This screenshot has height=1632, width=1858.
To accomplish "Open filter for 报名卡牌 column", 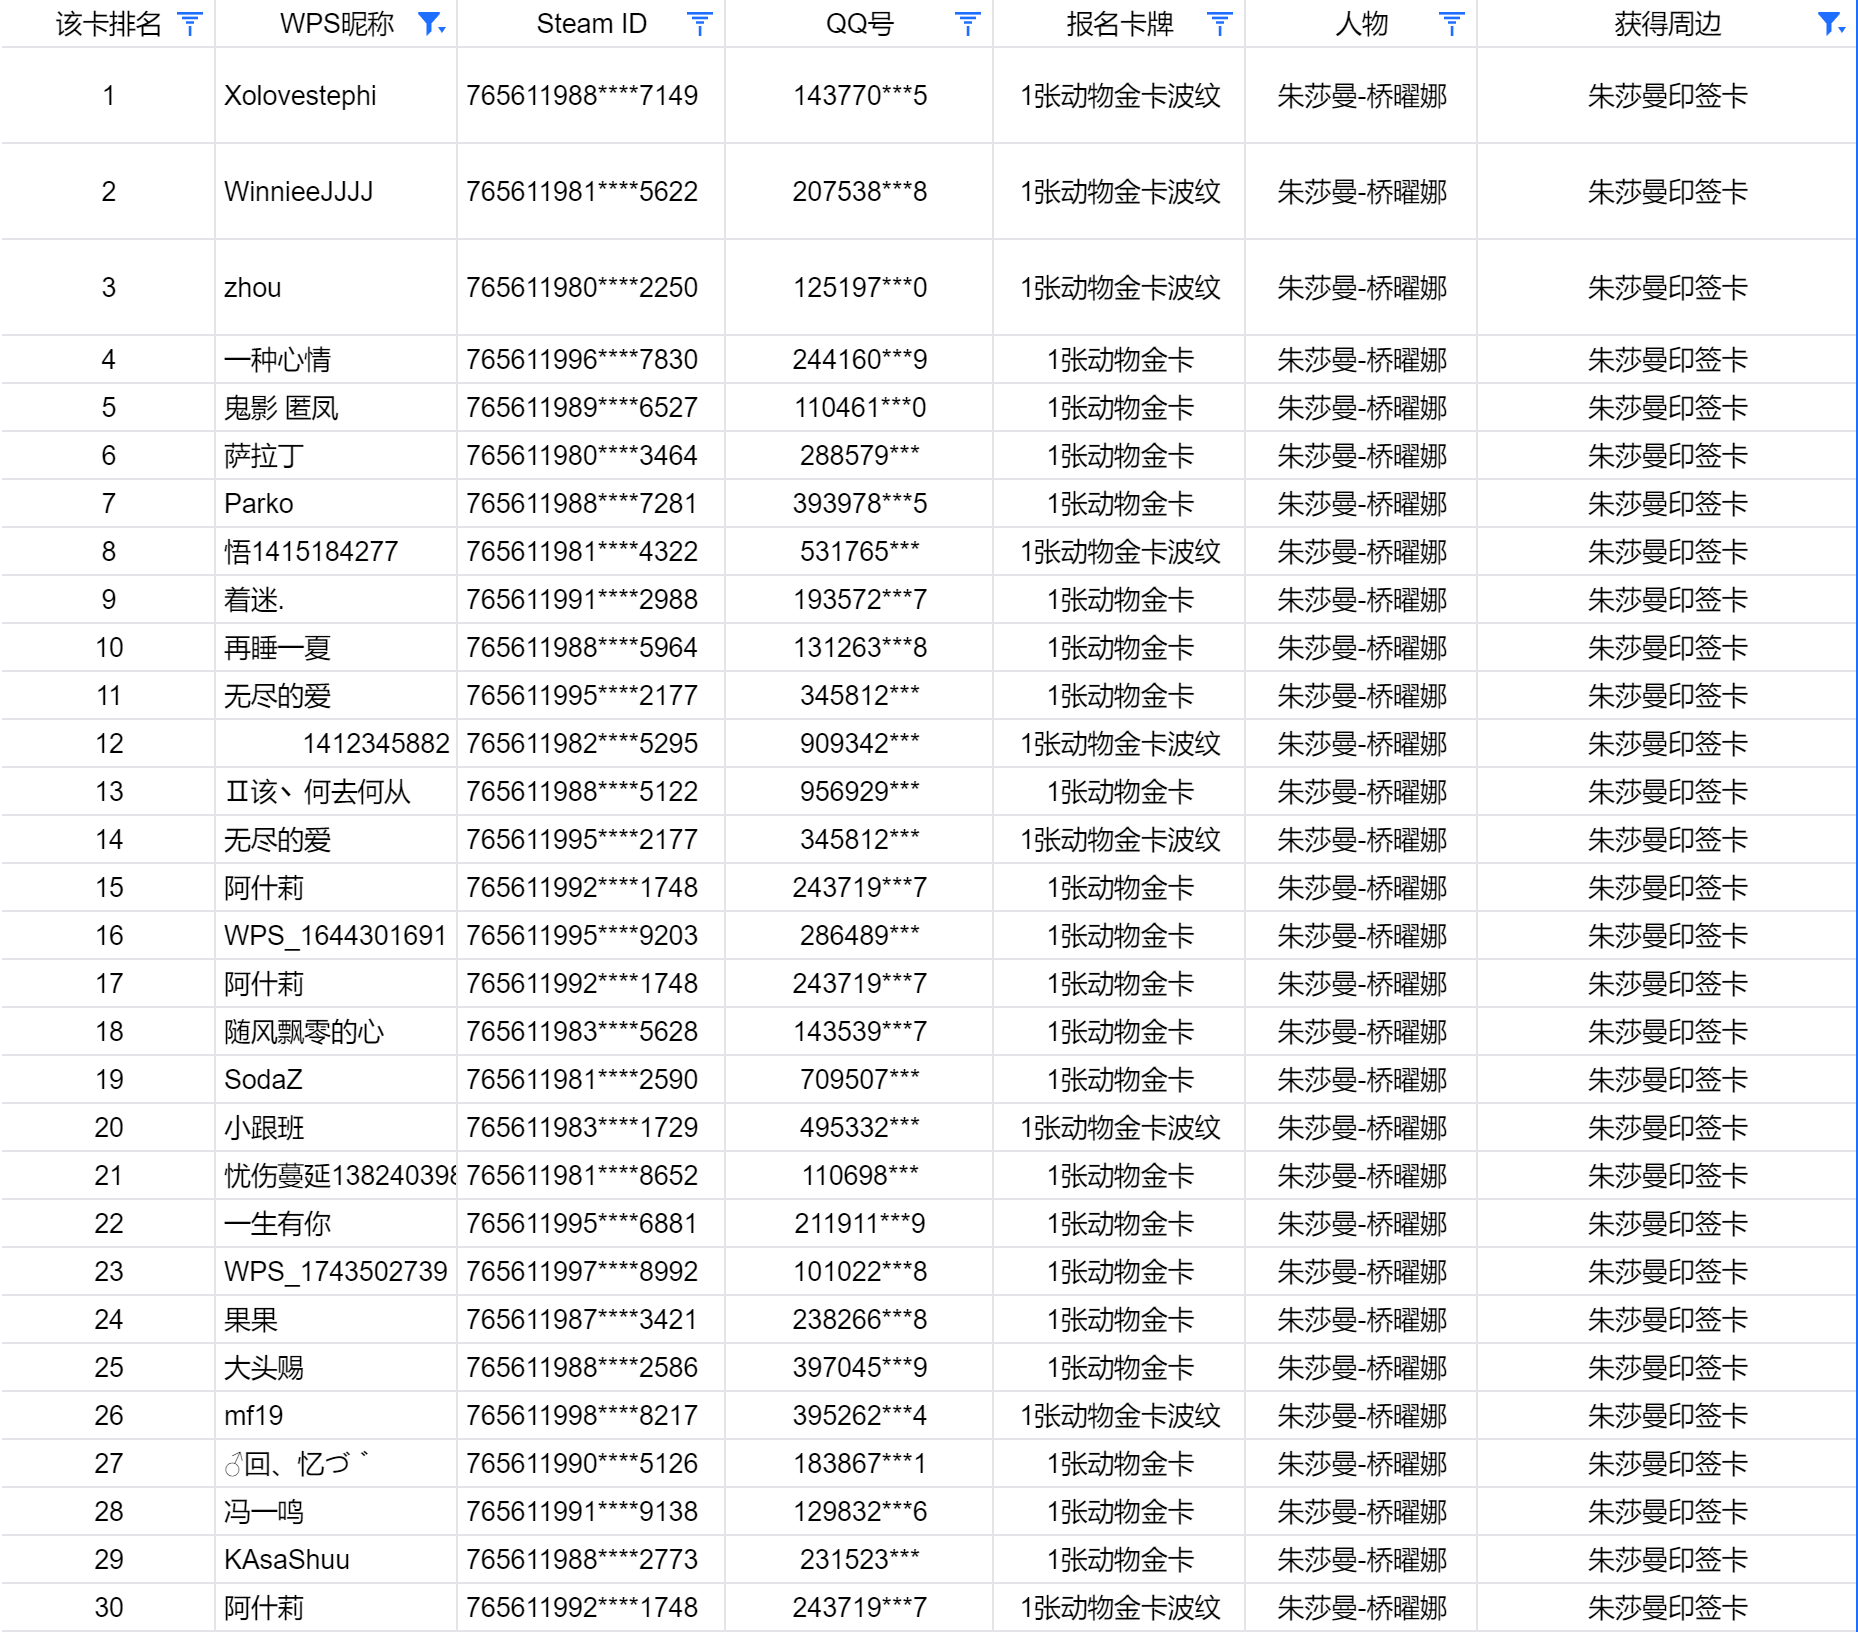I will pyautogui.click(x=1220, y=24).
